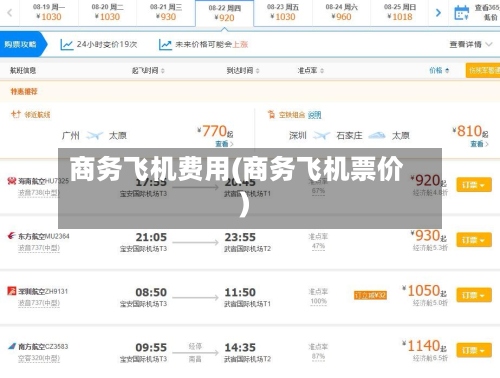Click the 47% punctuality rate
500x378 pixels.
(x=318, y=246)
